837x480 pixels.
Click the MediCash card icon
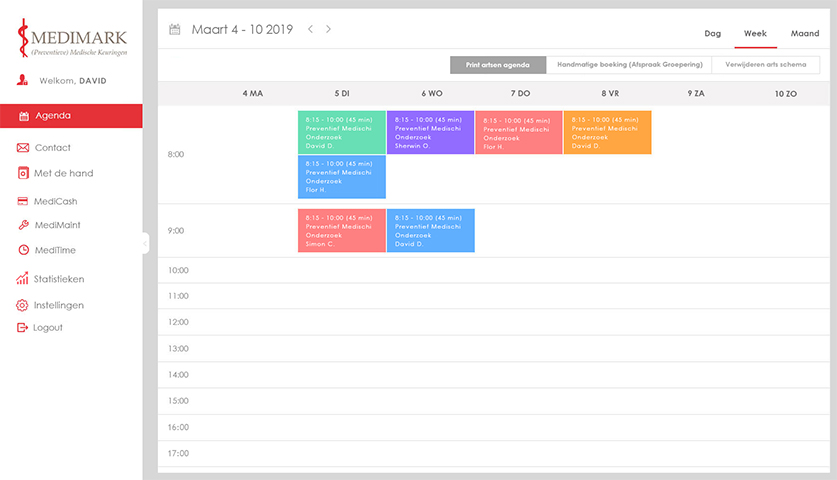click(x=24, y=201)
